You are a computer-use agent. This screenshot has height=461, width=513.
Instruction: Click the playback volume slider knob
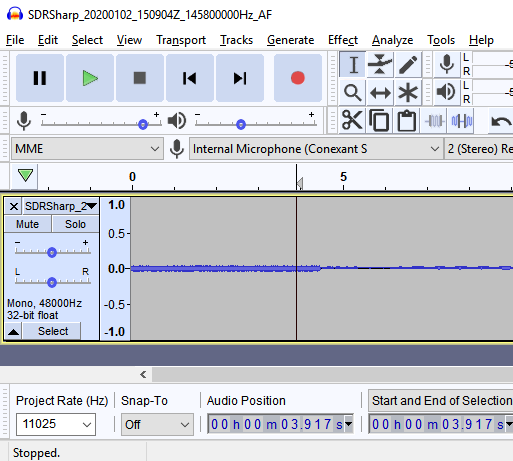pyautogui.click(x=241, y=125)
